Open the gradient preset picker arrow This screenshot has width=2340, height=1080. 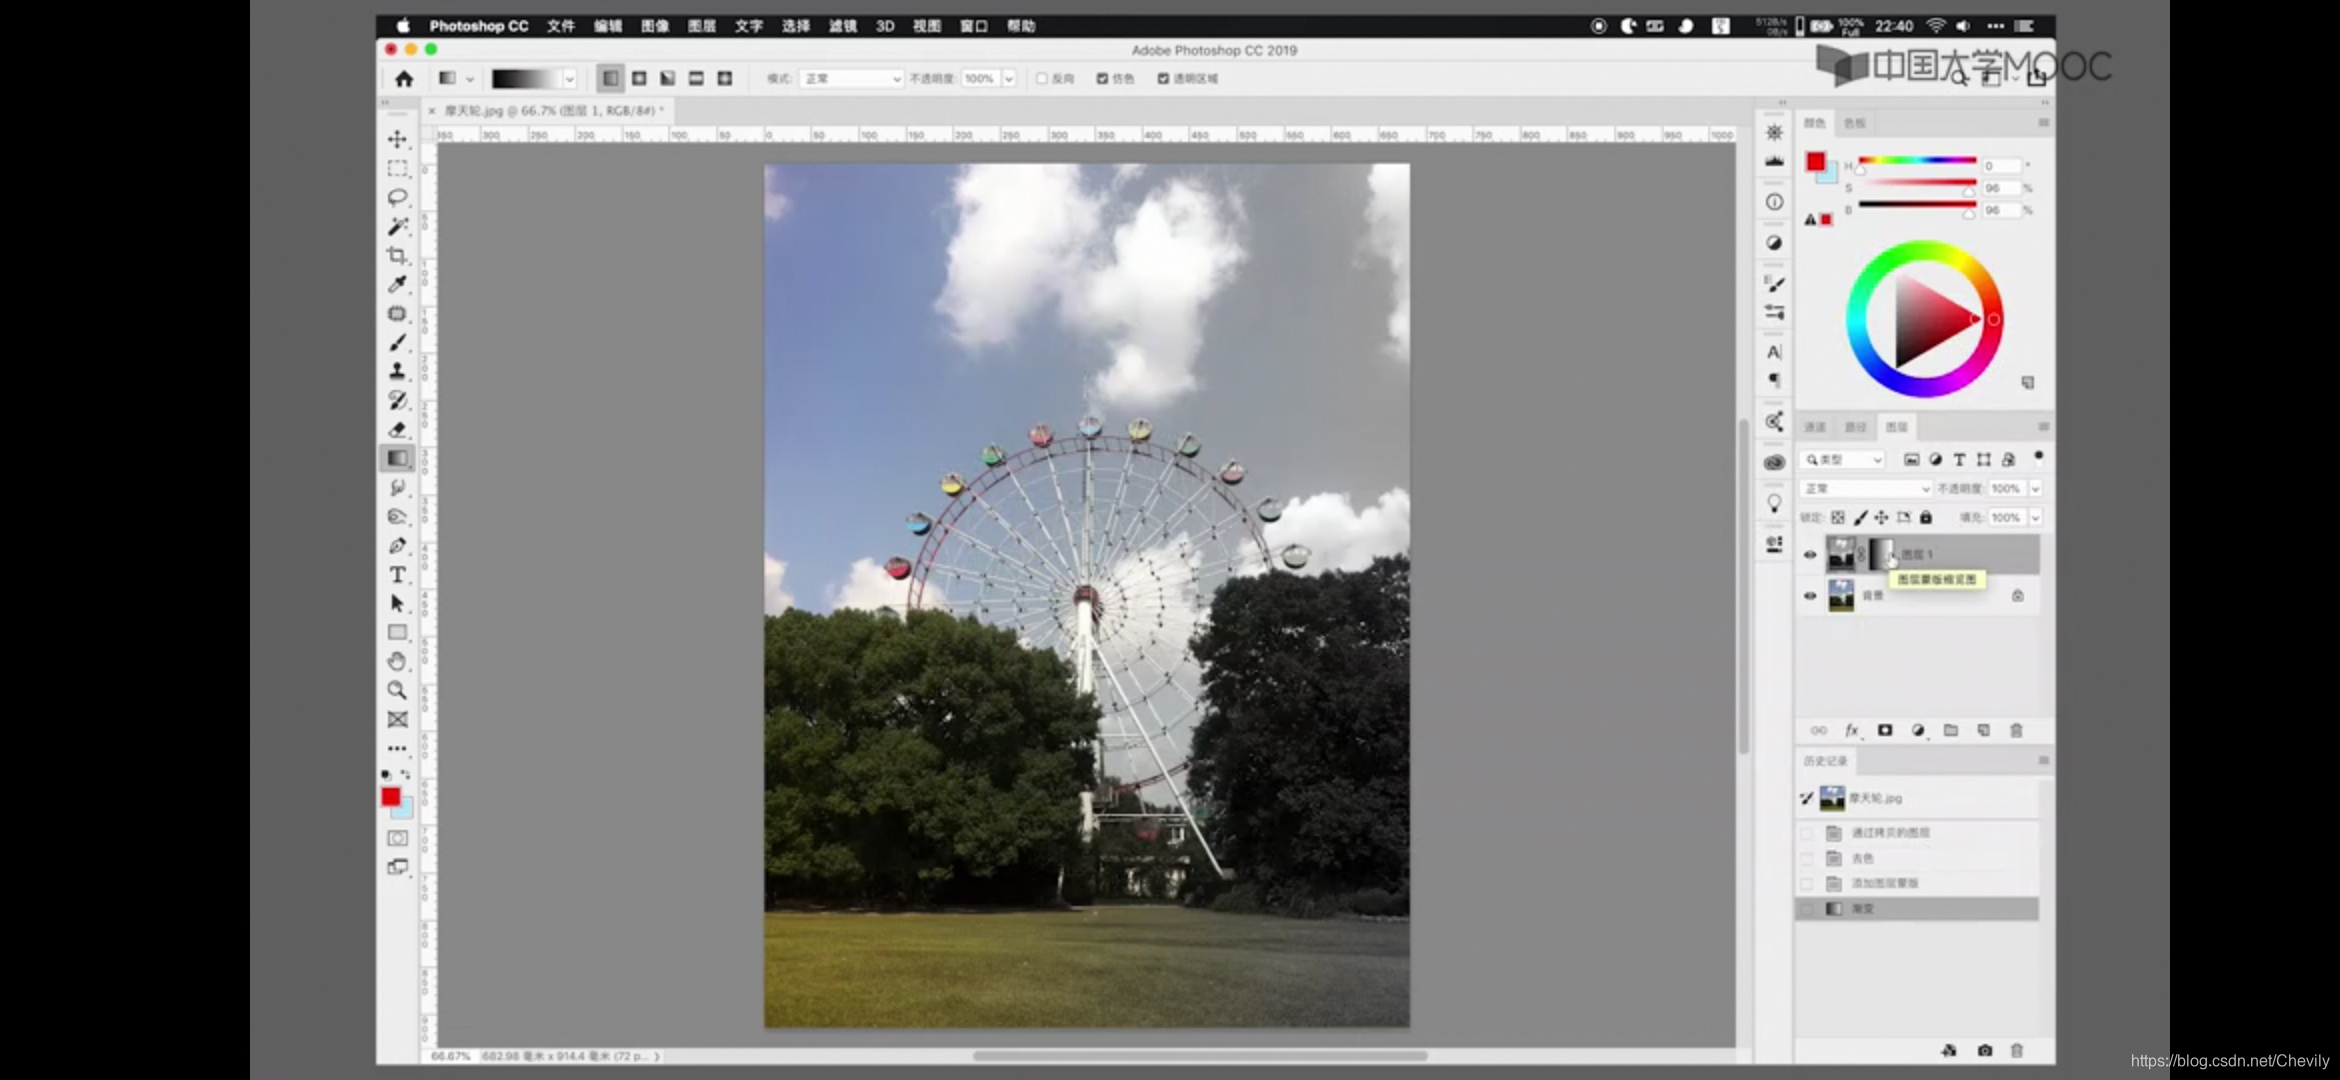click(569, 78)
